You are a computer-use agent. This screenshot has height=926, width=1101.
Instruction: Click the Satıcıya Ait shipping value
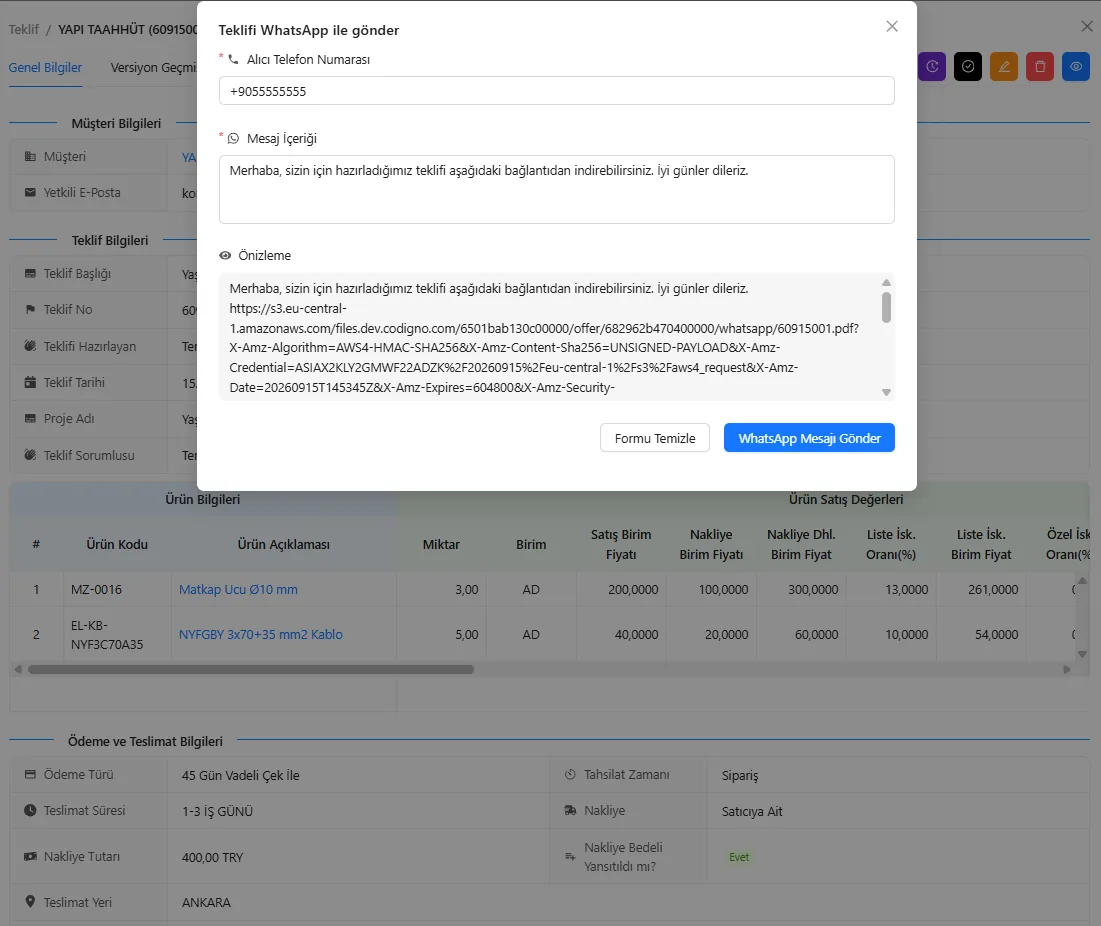(752, 812)
